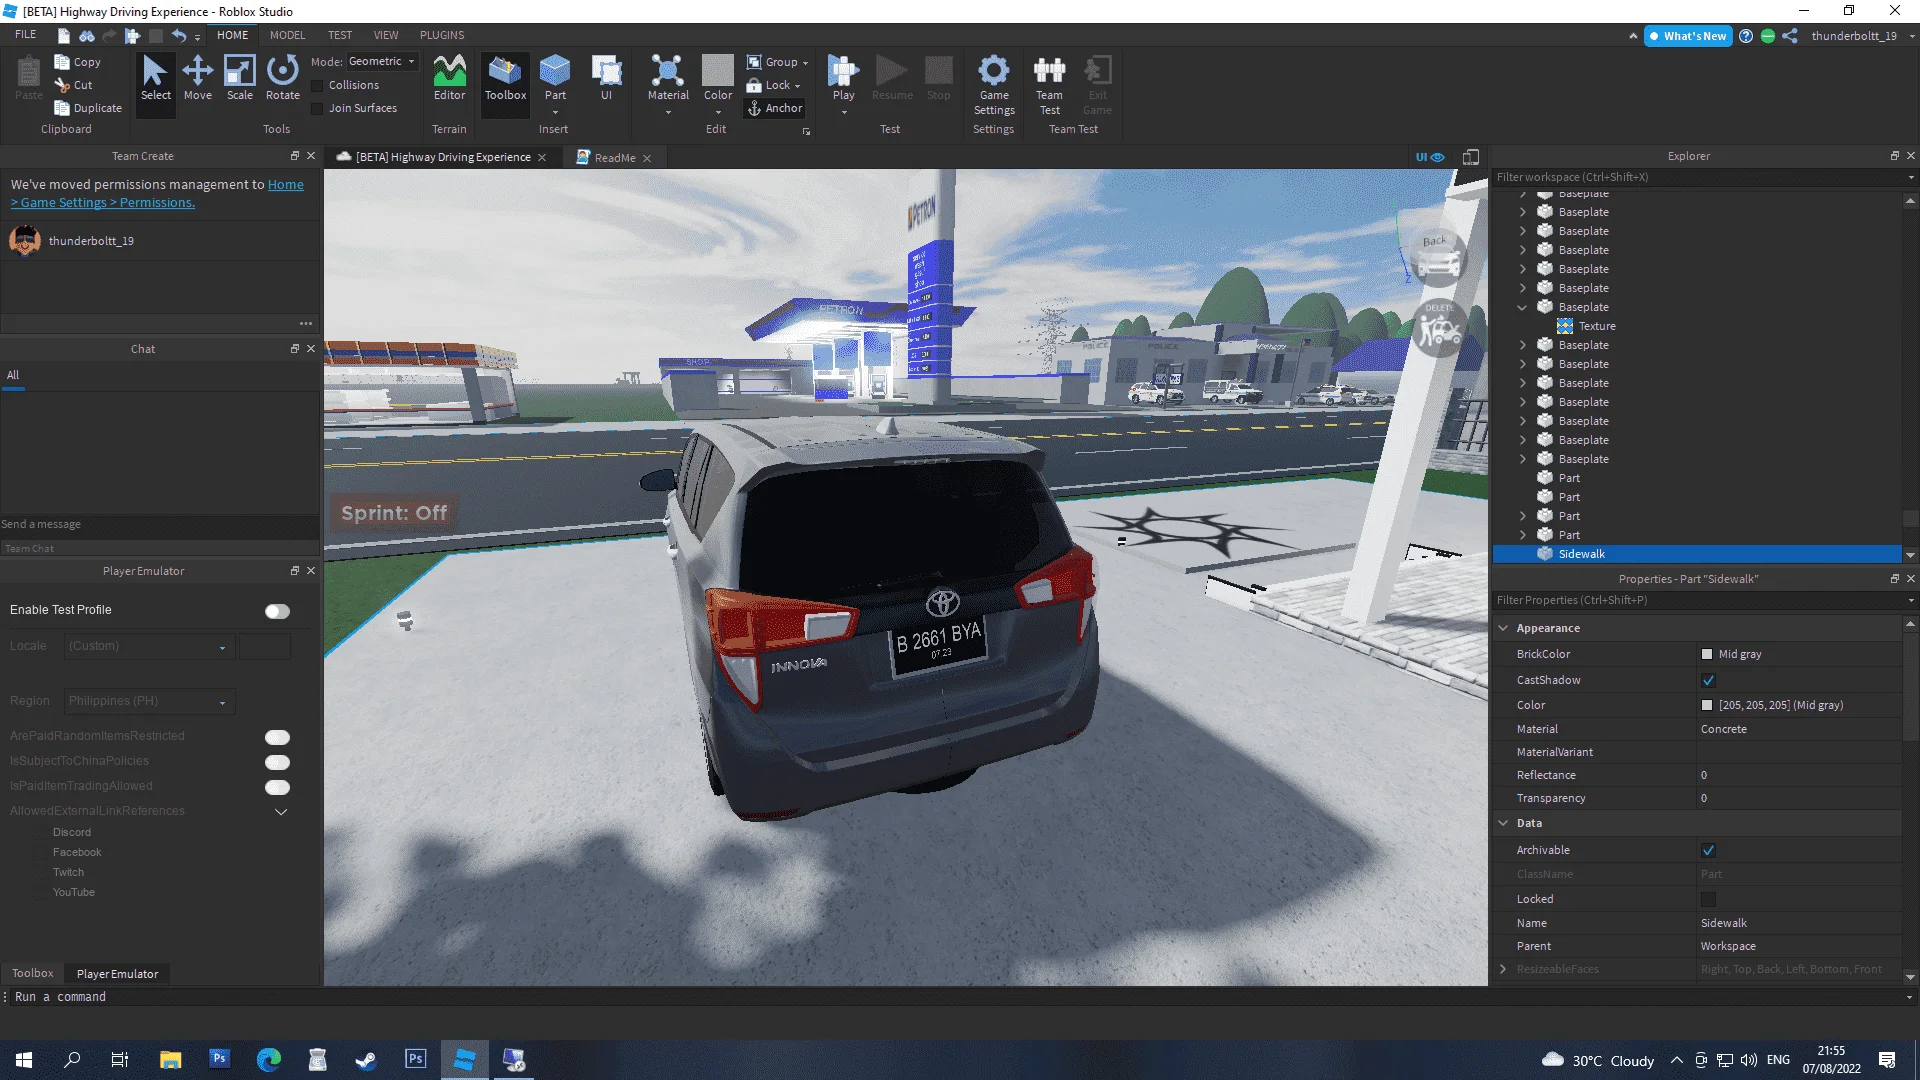
Task: Select the Select tool
Action: click(155, 78)
